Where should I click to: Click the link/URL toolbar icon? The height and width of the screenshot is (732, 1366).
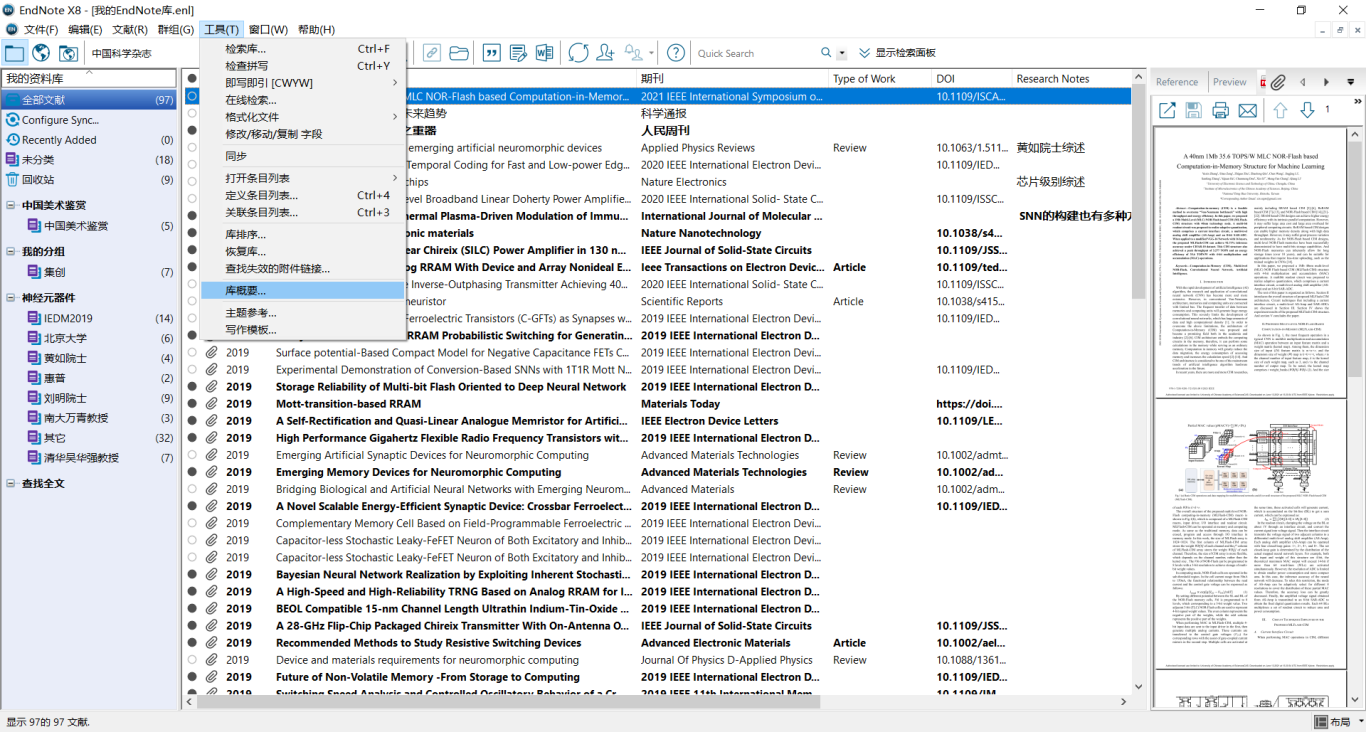pos(431,53)
